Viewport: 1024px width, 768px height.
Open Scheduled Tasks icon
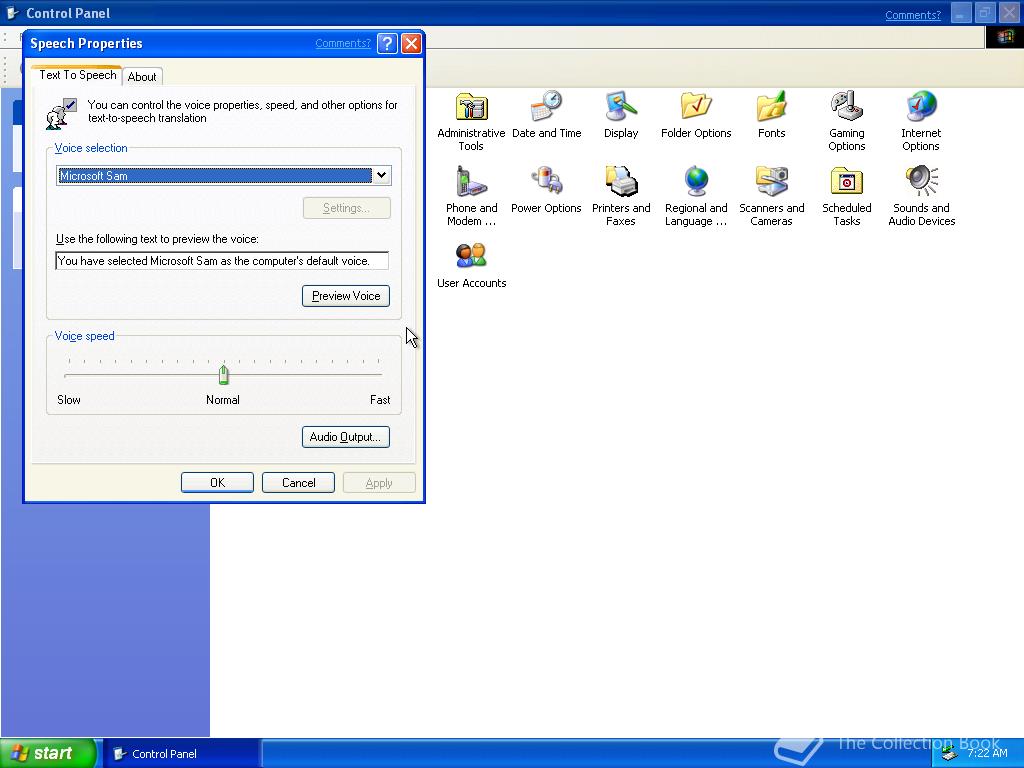click(846, 196)
